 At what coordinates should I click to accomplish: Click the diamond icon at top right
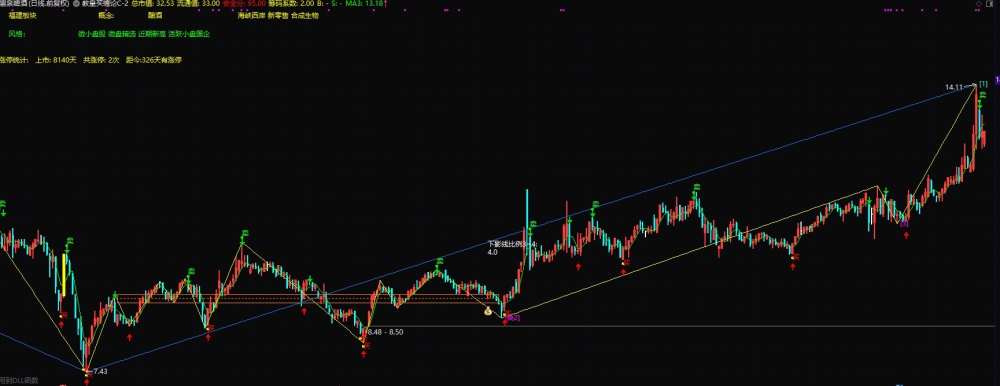(979, 4)
